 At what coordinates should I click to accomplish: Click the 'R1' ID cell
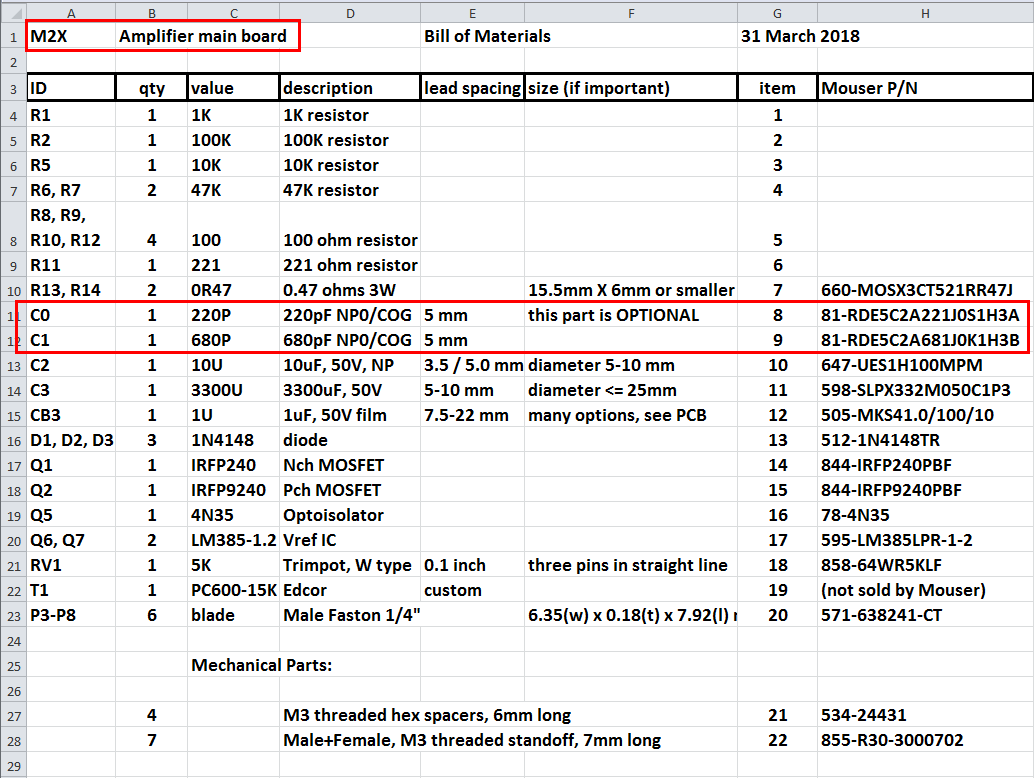[x=71, y=115]
